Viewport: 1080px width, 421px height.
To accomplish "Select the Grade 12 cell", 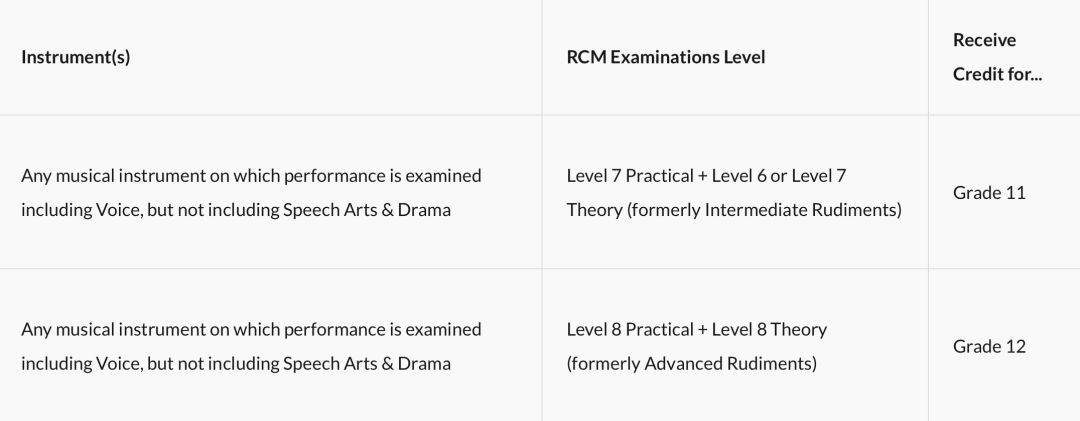I will click(x=989, y=346).
